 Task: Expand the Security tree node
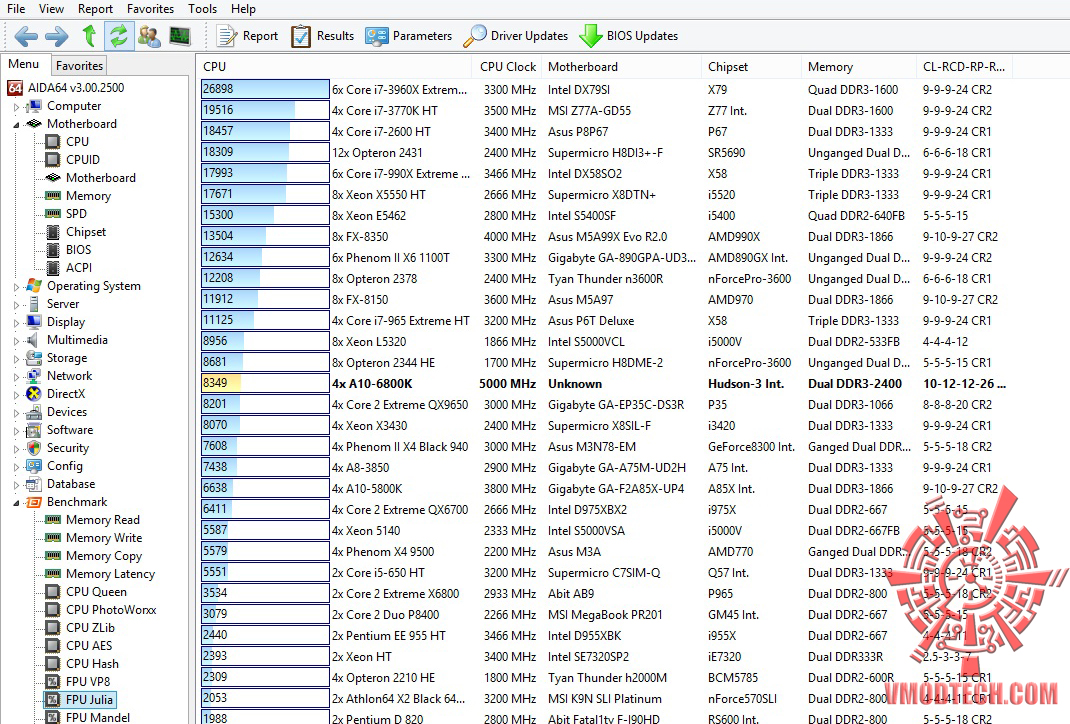point(16,448)
